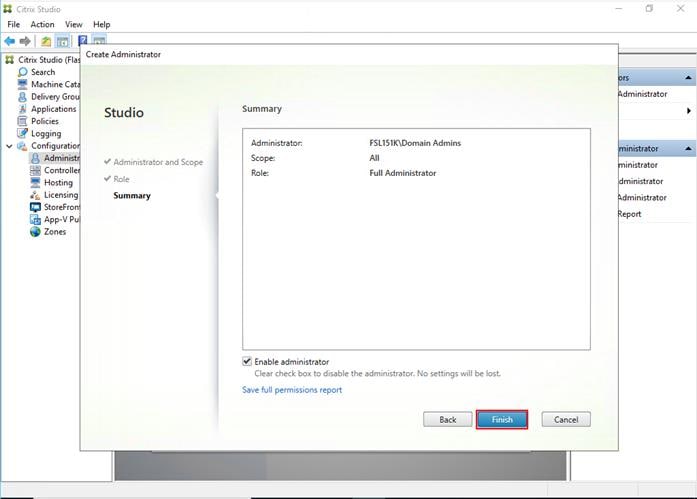Image resolution: width=697 pixels, height=499 pixels.
Task: Select the Delivery Groups icon
Action: (23, 96)
